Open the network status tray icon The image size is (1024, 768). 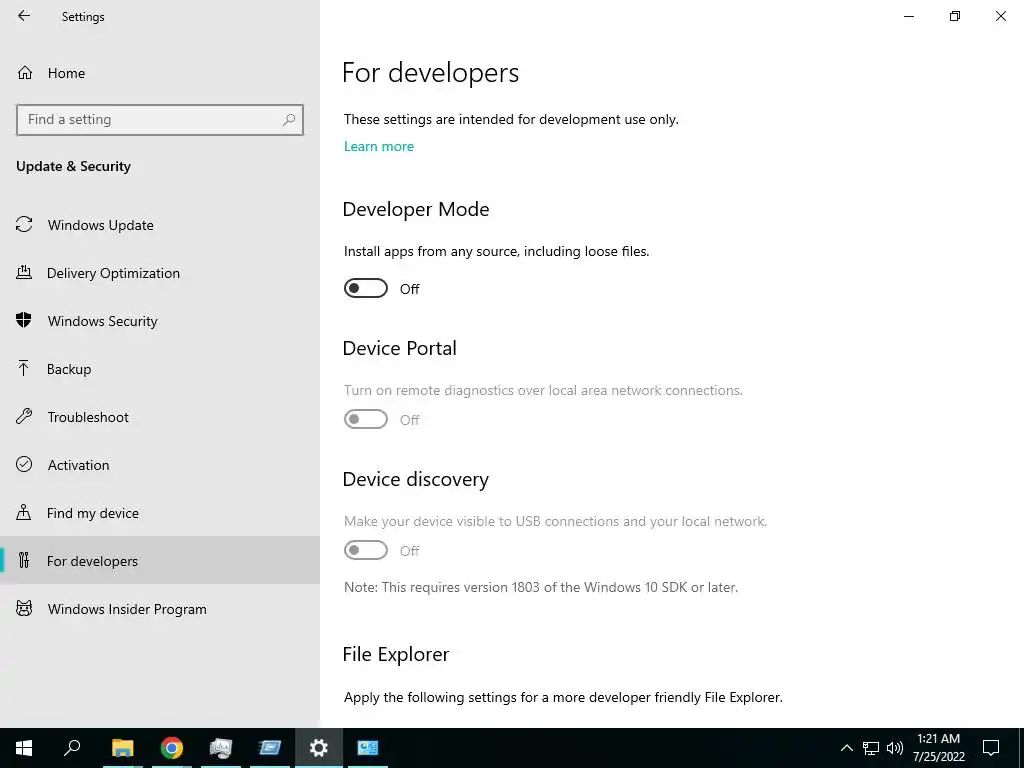(x=871, y=748)
